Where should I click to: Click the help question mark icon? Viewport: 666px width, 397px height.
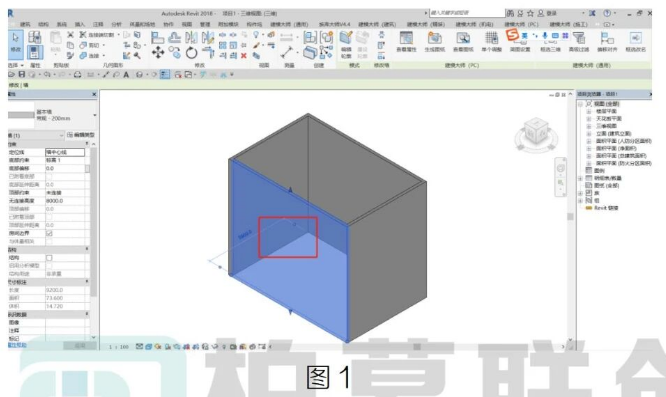click(x=607, y=14)
